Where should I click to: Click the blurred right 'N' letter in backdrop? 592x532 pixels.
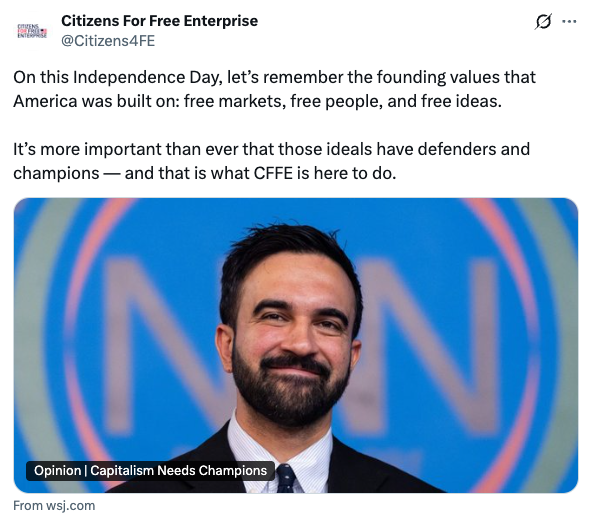427,345
